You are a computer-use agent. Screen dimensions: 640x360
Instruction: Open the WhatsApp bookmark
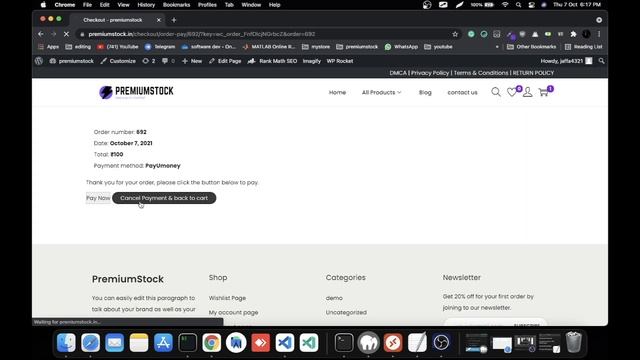click(x=401, y=47)
